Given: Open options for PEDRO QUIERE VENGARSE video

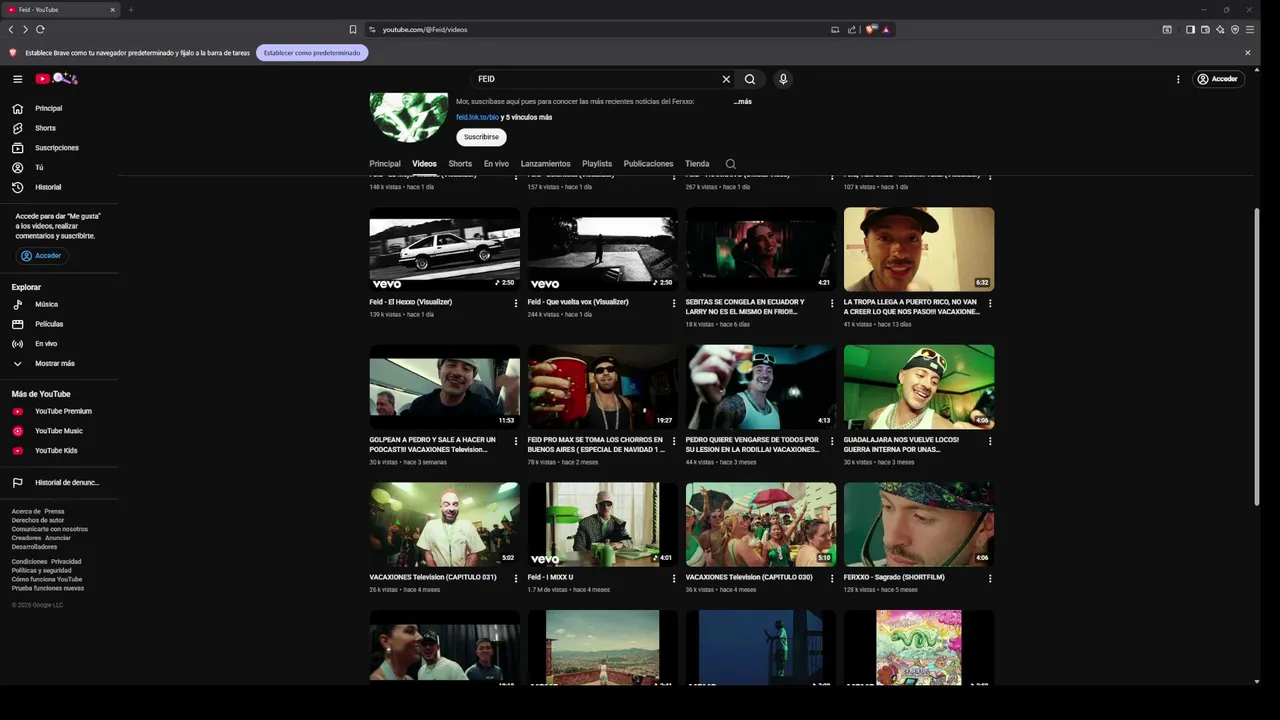Looking at the screenshot, I should click(832, 441).
